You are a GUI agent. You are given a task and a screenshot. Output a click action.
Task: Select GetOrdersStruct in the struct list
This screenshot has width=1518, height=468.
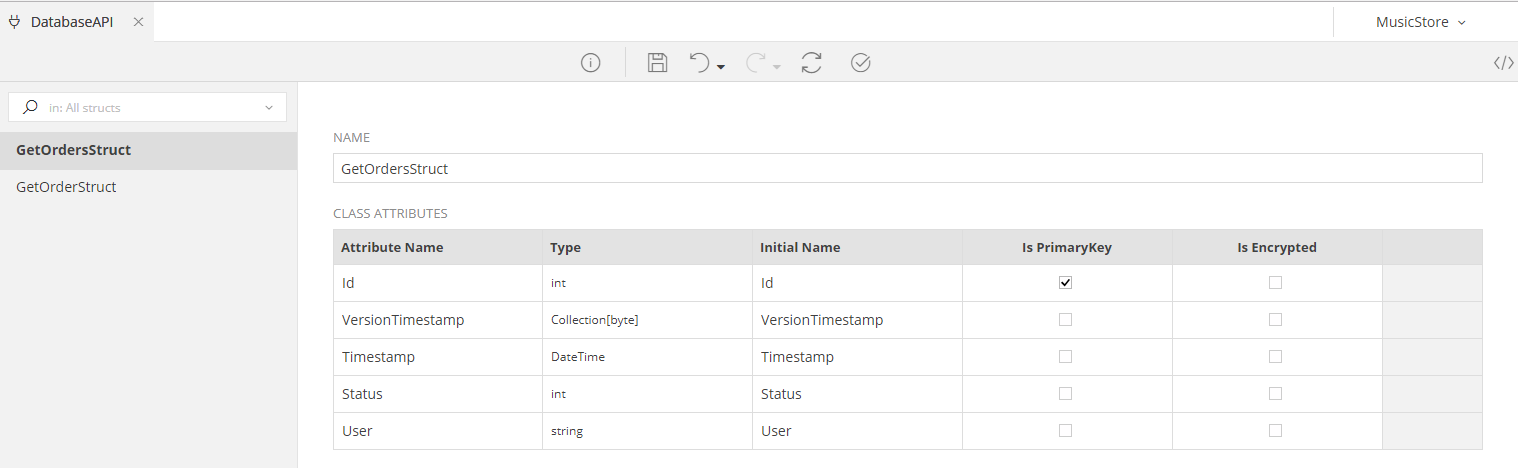74,150
